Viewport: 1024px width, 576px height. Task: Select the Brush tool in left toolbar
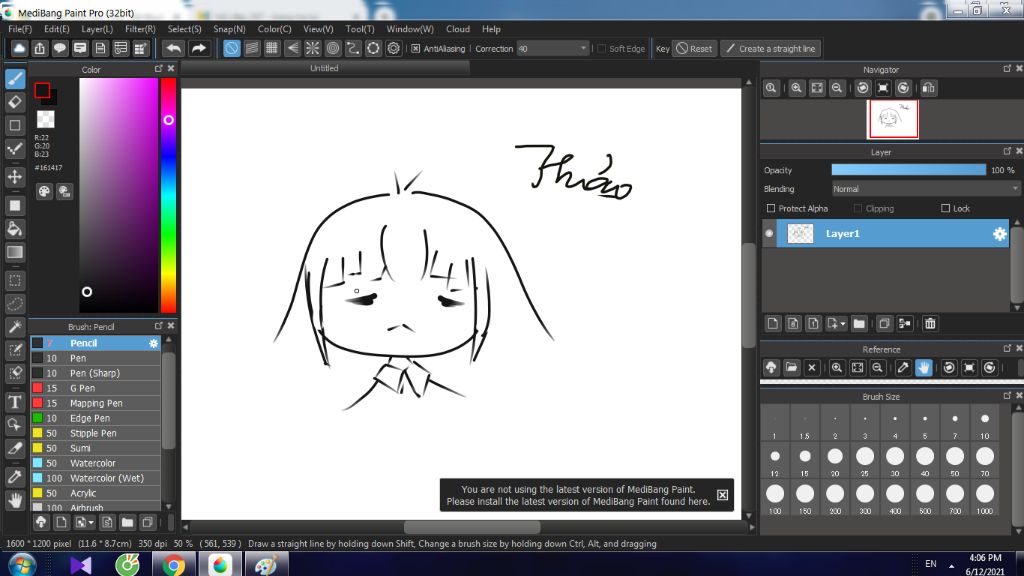pyautogui.click(x=15, y=79)
